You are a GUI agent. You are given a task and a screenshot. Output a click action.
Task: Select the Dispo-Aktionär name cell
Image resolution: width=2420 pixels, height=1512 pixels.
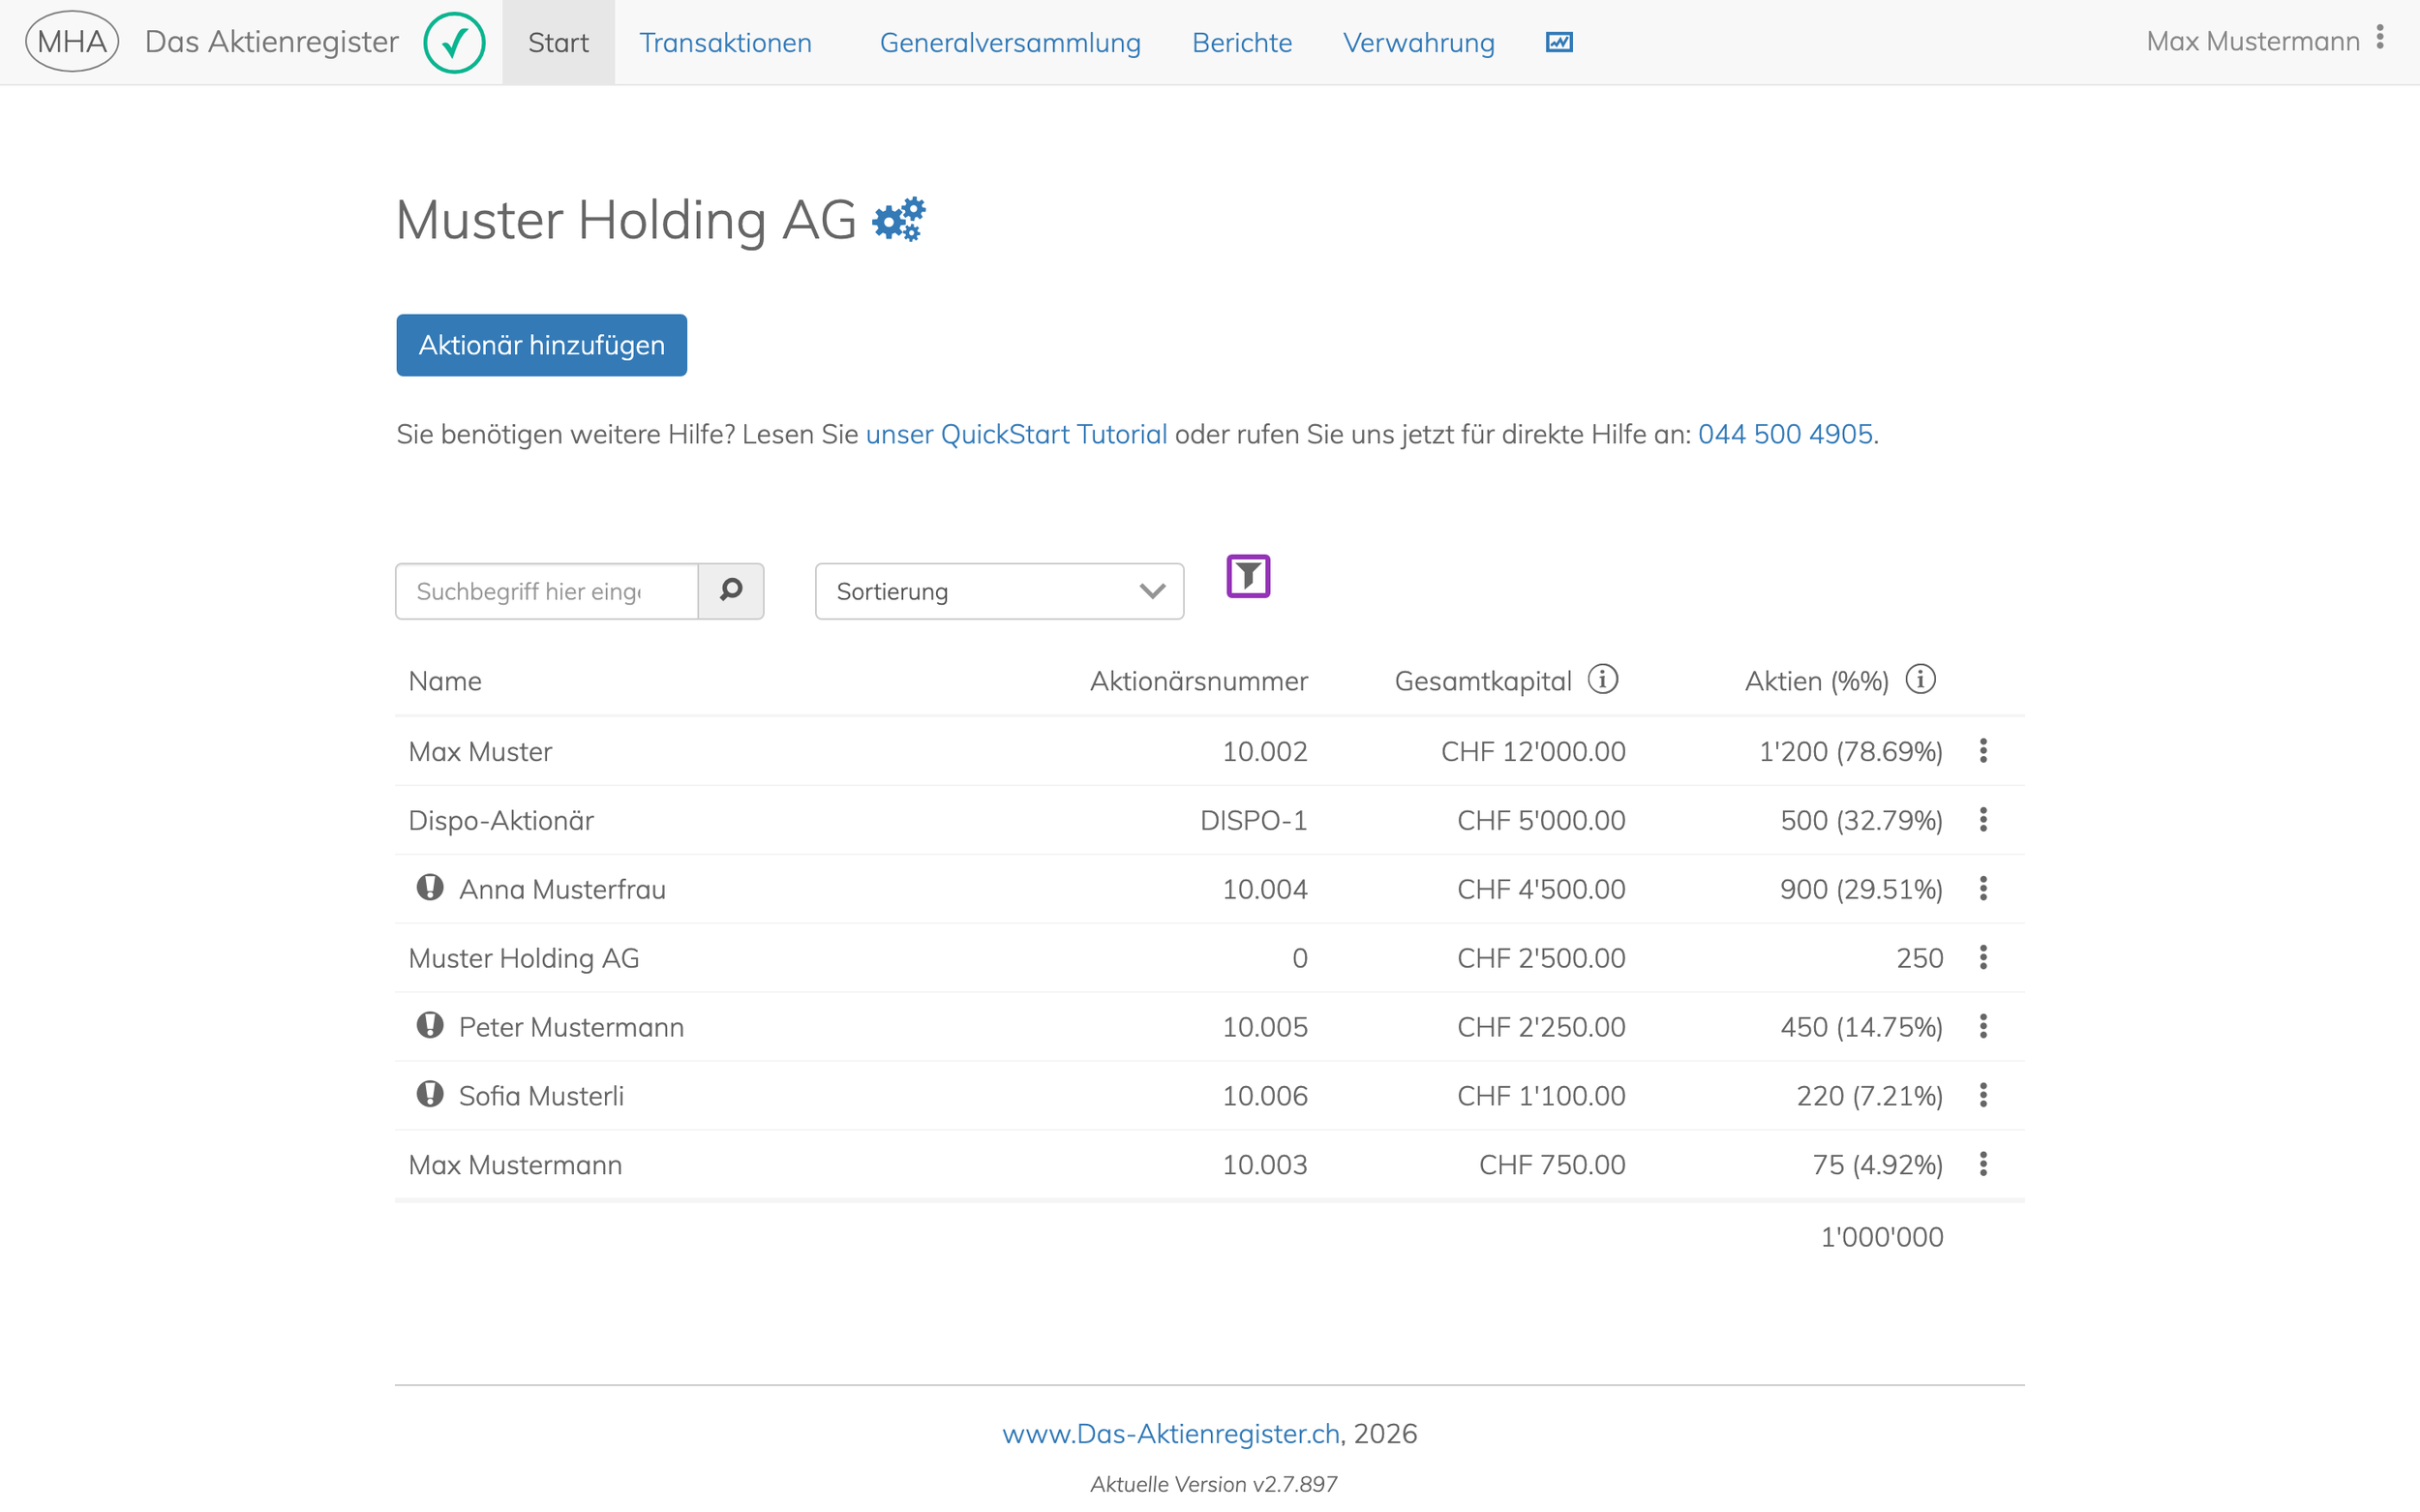501,820
